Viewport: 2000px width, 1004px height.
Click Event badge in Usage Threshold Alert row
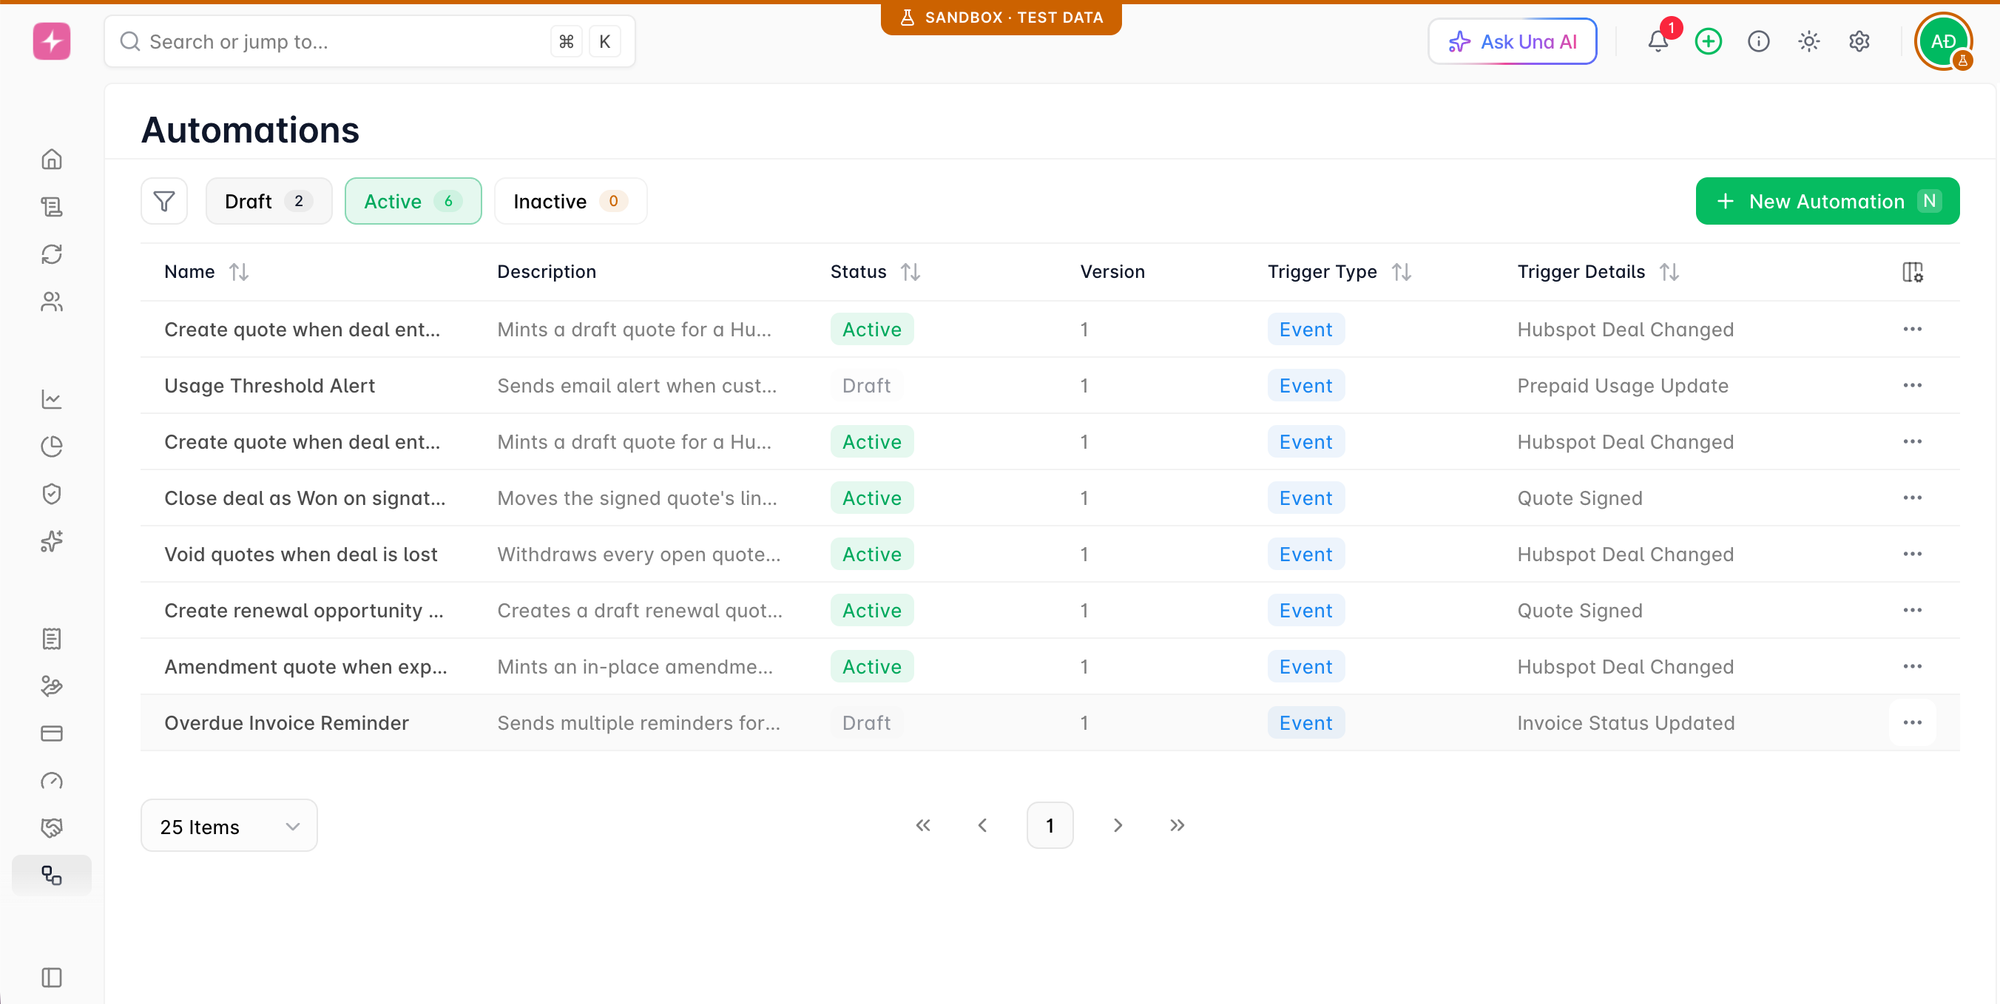point(1306,386)
